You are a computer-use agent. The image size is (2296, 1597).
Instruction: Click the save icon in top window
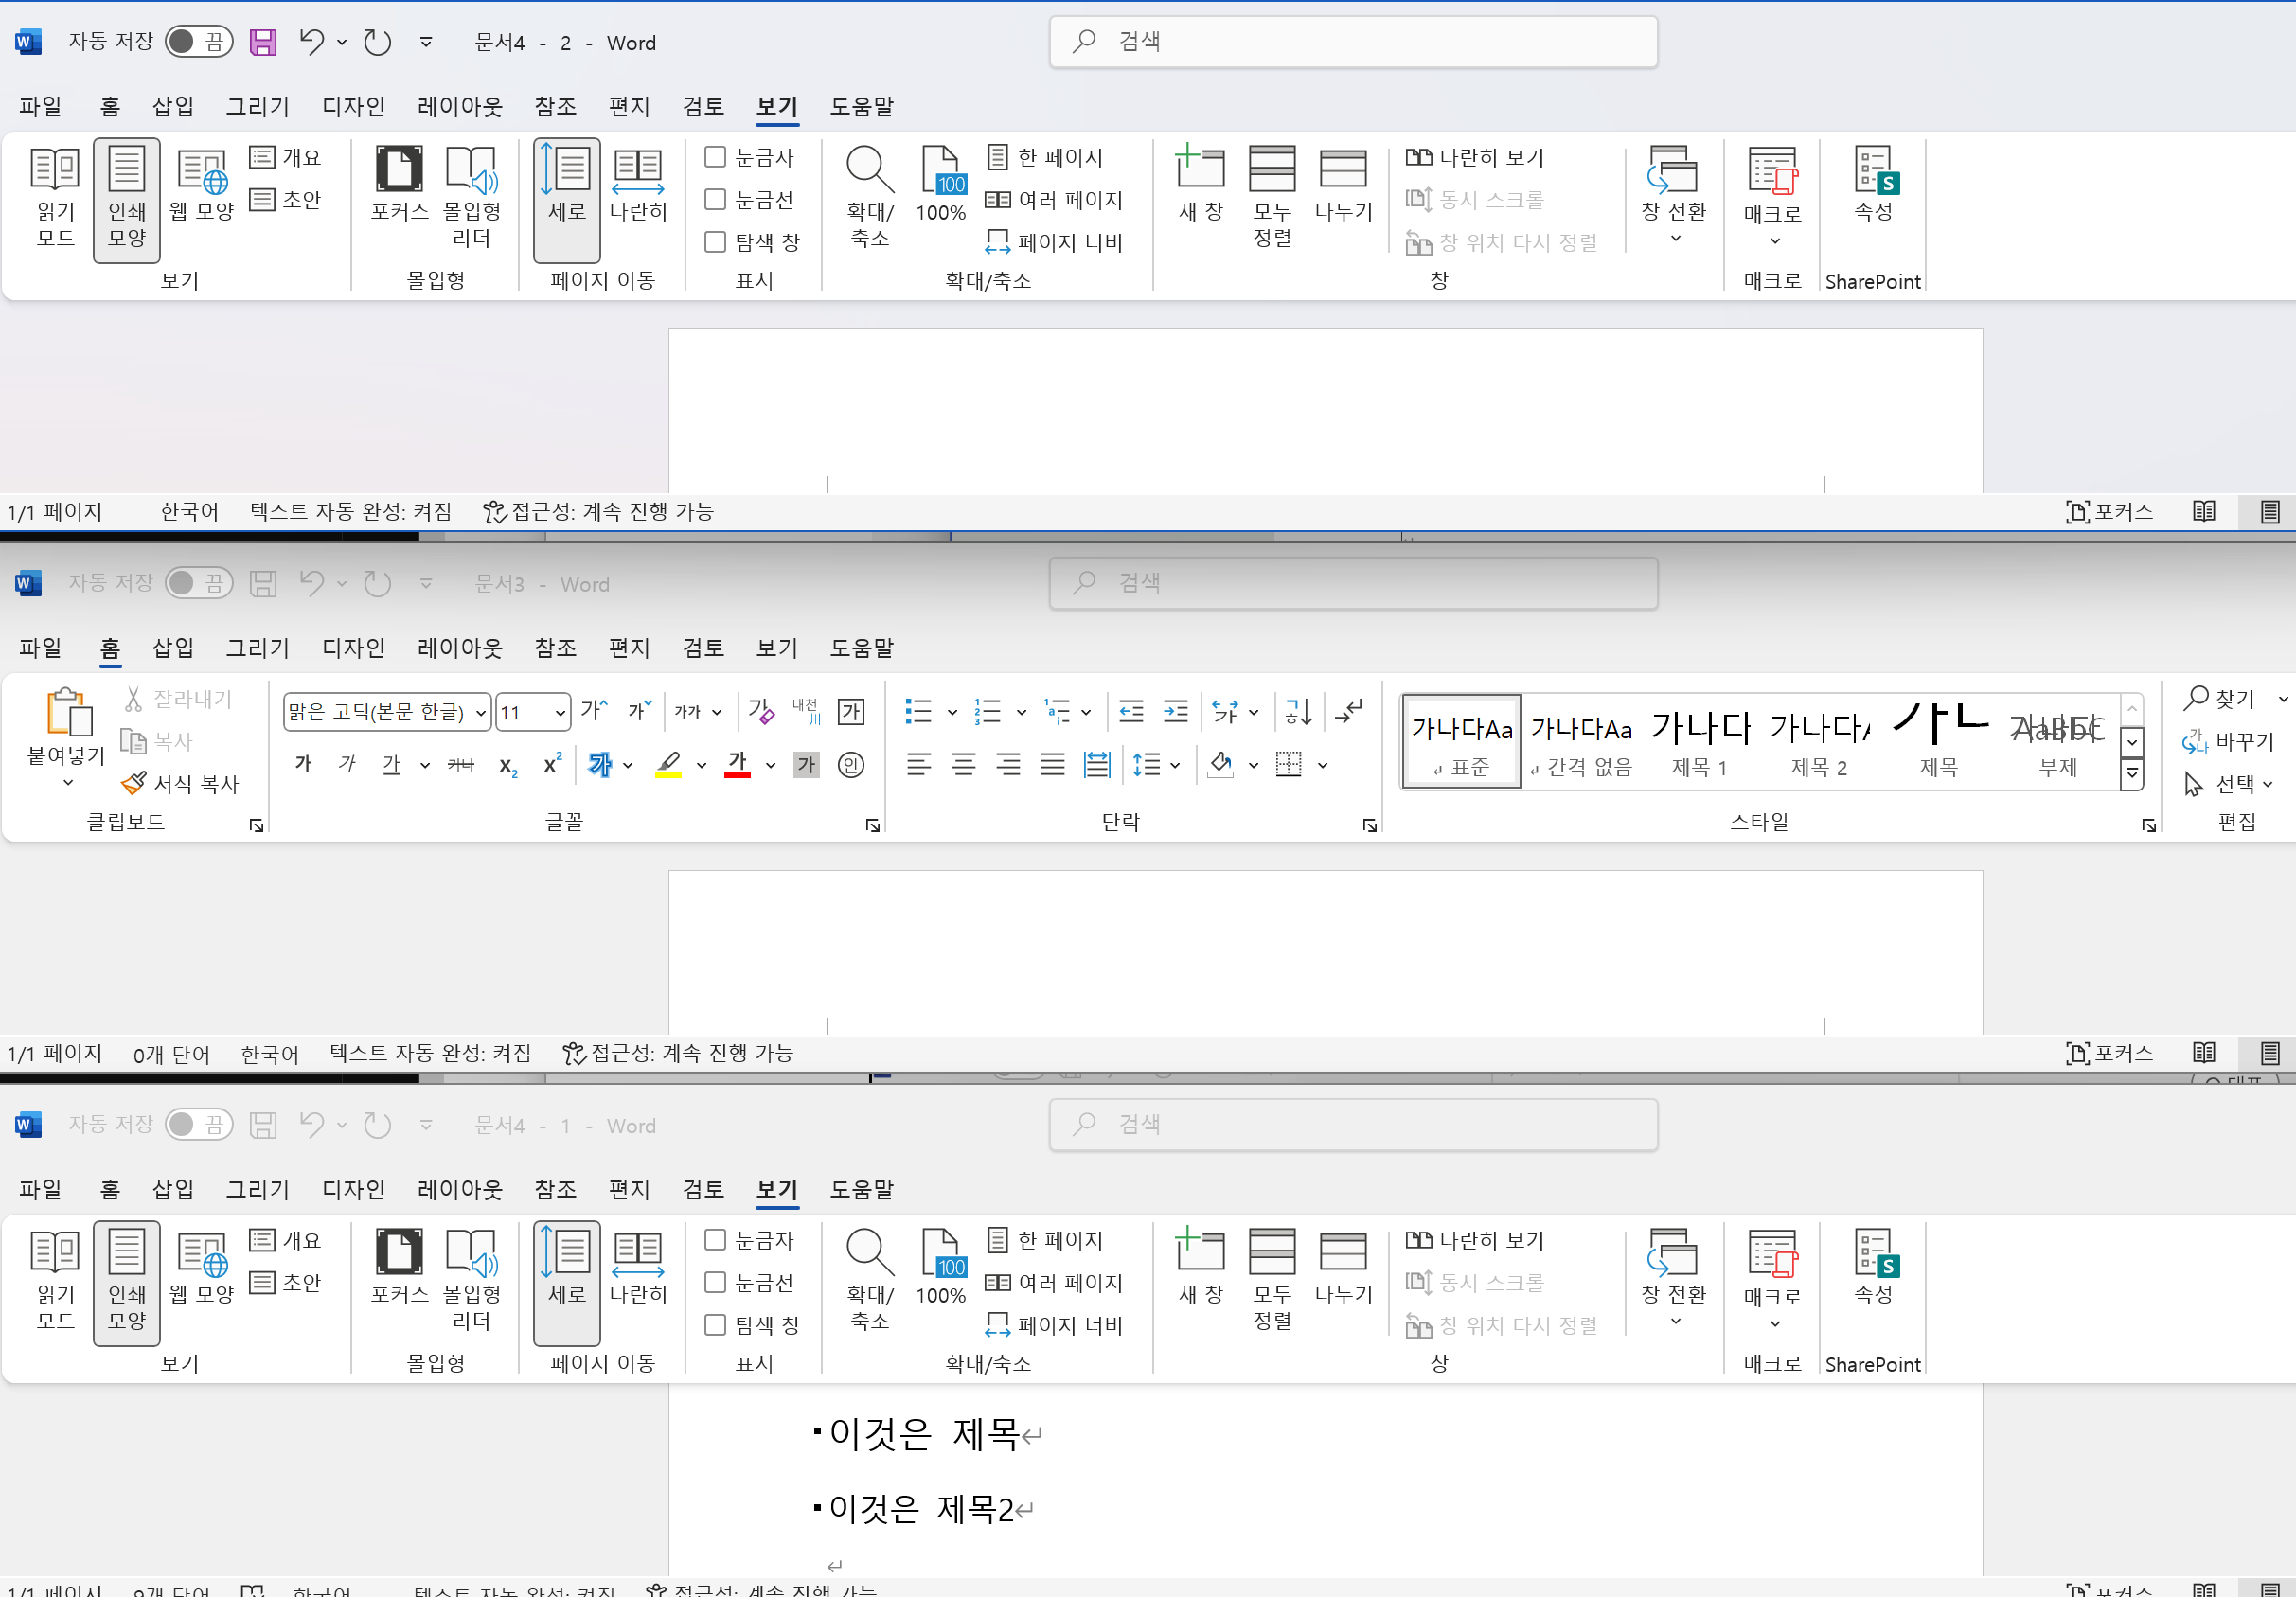263,42
